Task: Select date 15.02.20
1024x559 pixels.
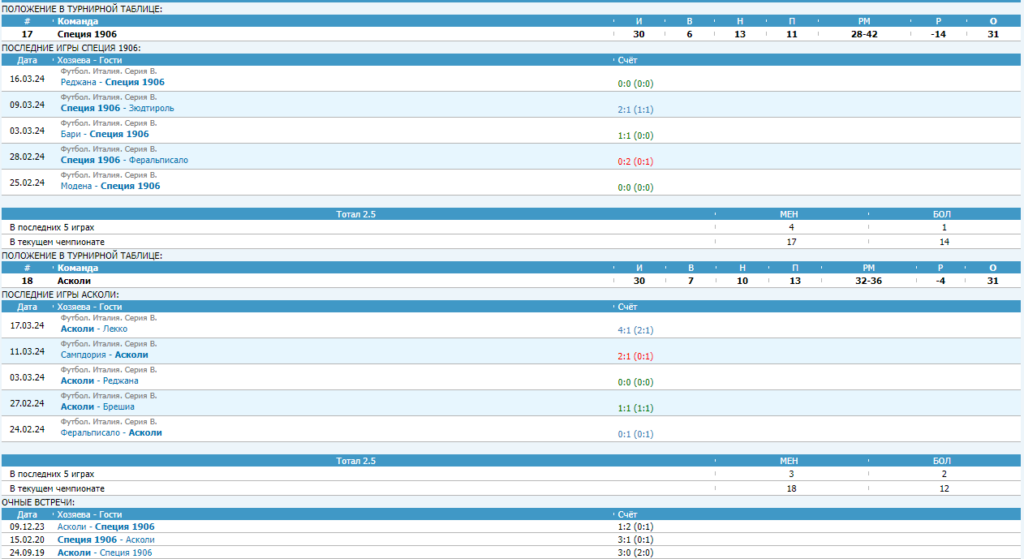Action: (27, 540)
